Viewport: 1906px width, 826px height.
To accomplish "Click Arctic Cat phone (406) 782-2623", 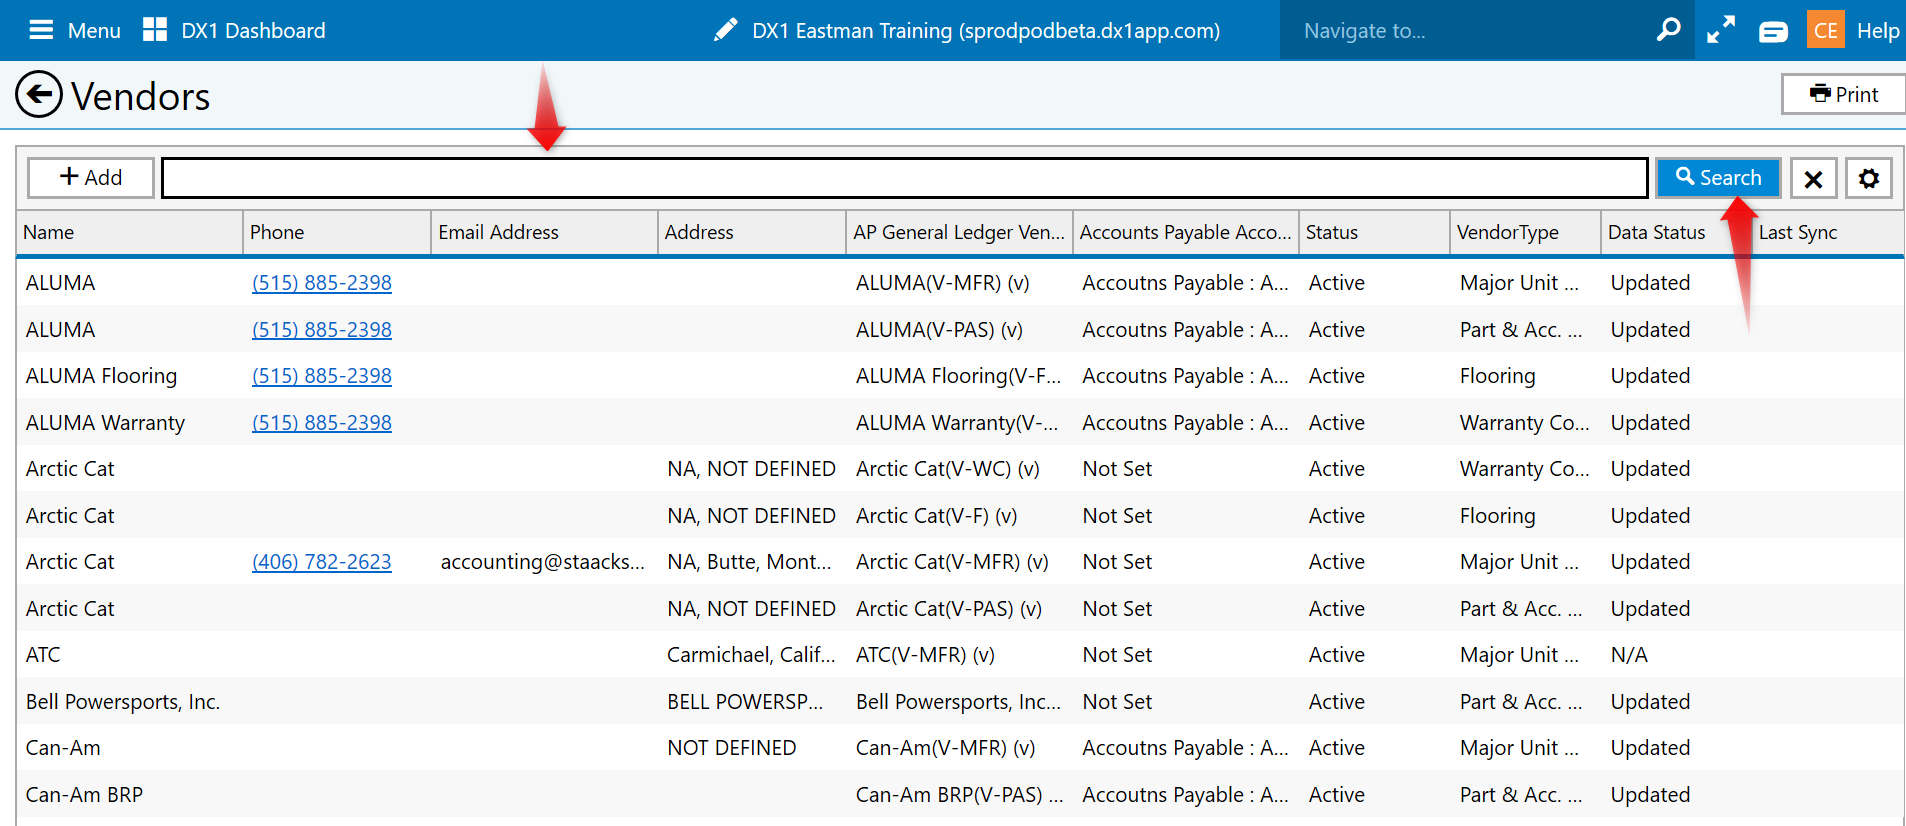I will [322, 562].
